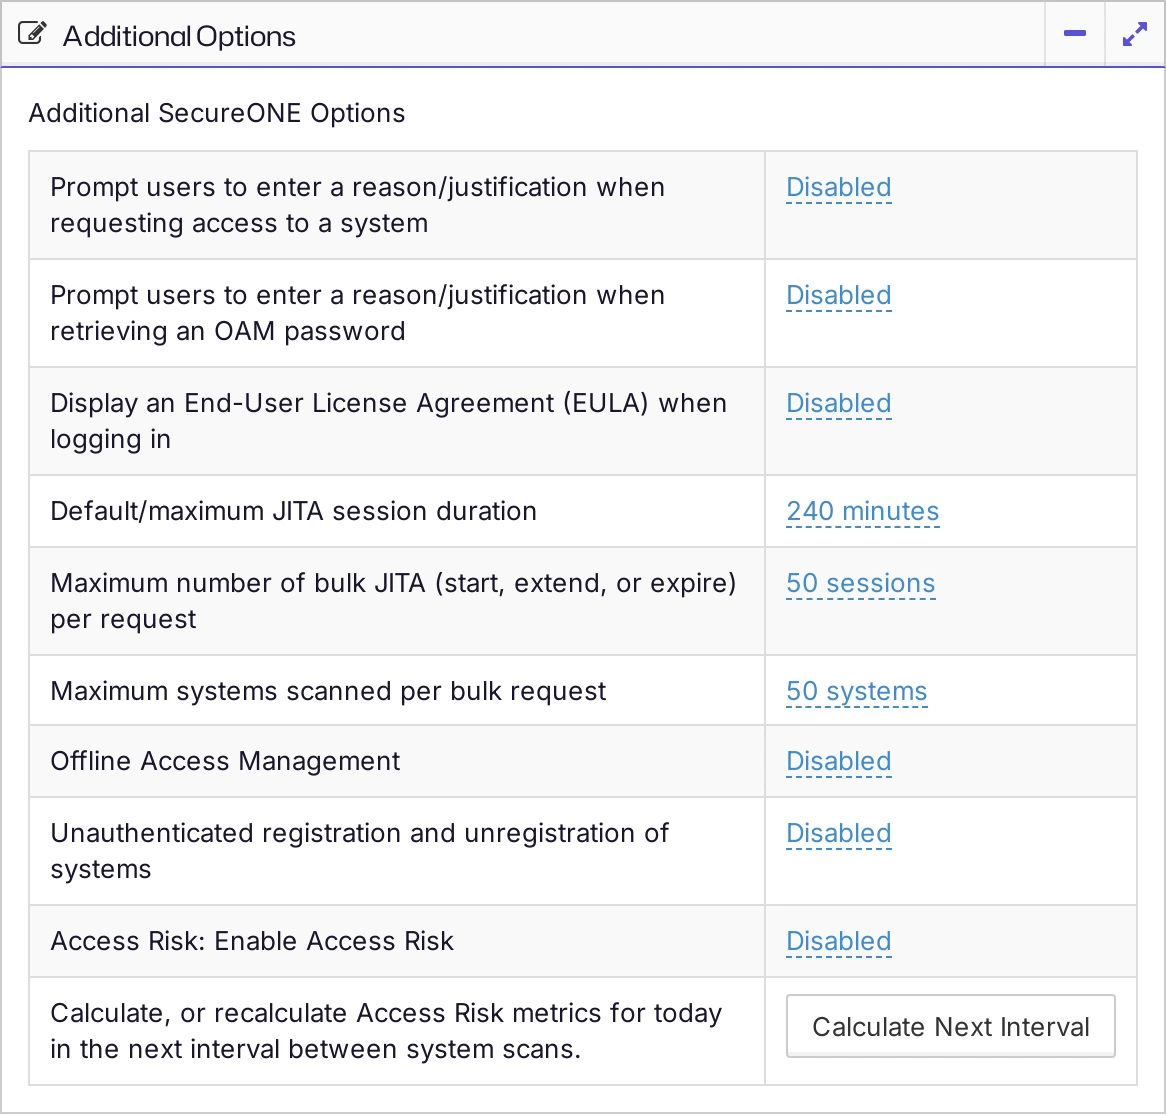Edit the 240 minutes JITA session duration
1166x1116 pixels.
click(x=863, y=512)
